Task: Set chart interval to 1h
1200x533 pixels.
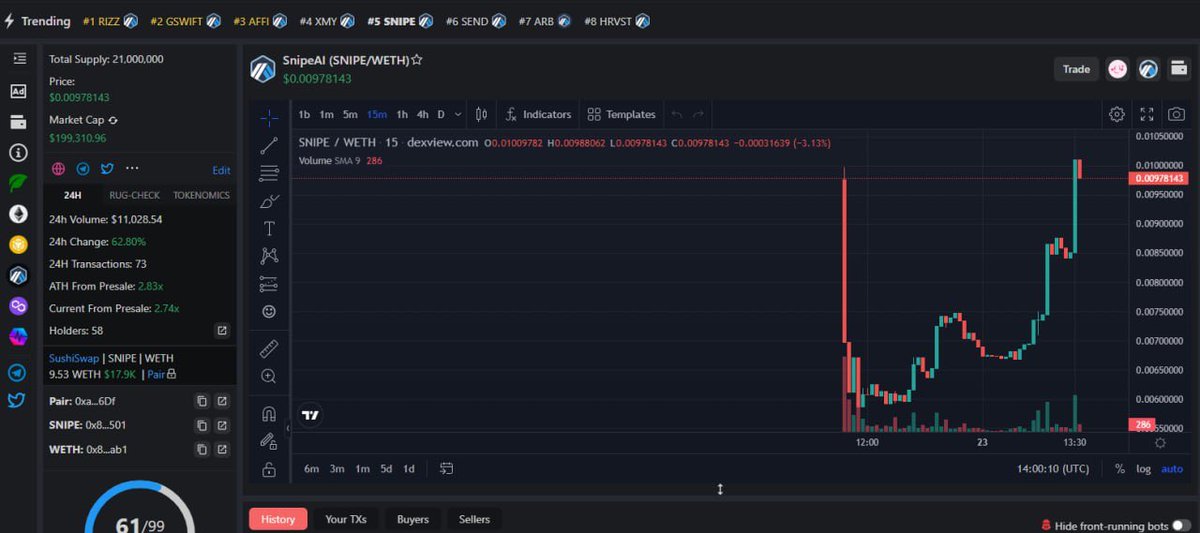Action: coord(402,114)
